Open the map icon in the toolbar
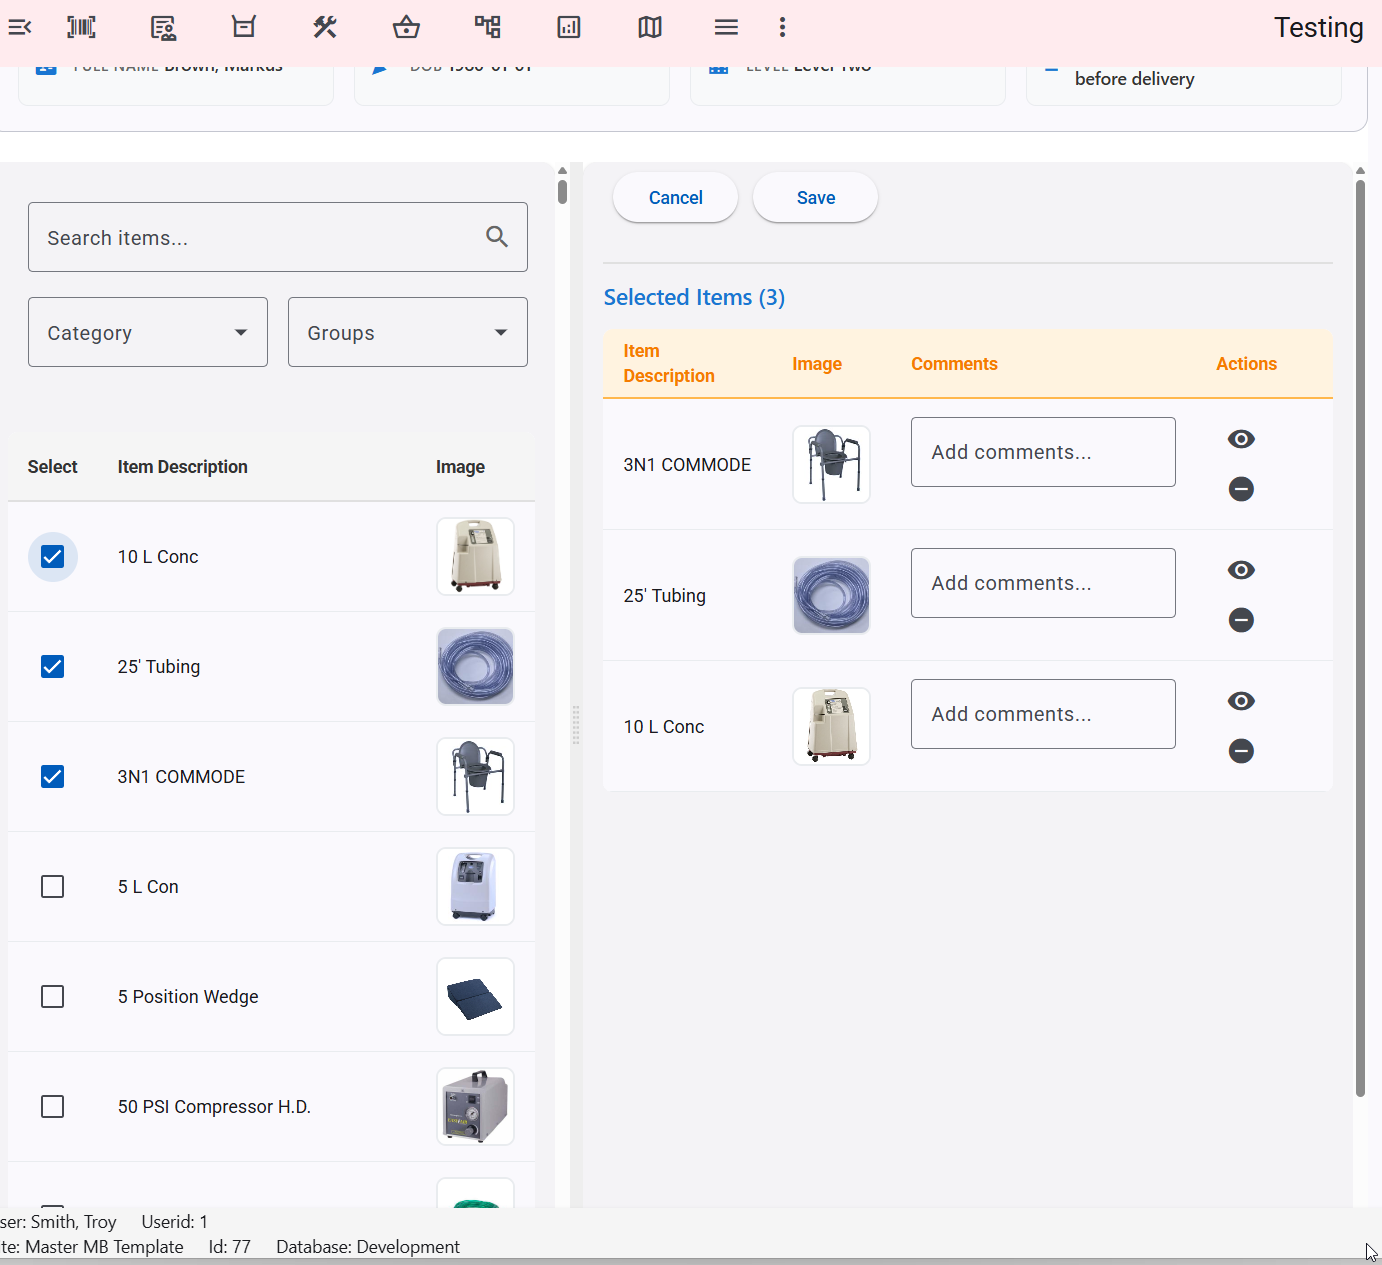The height and width of the screenshot is (1265, 1382). click(x=650, y=27)
